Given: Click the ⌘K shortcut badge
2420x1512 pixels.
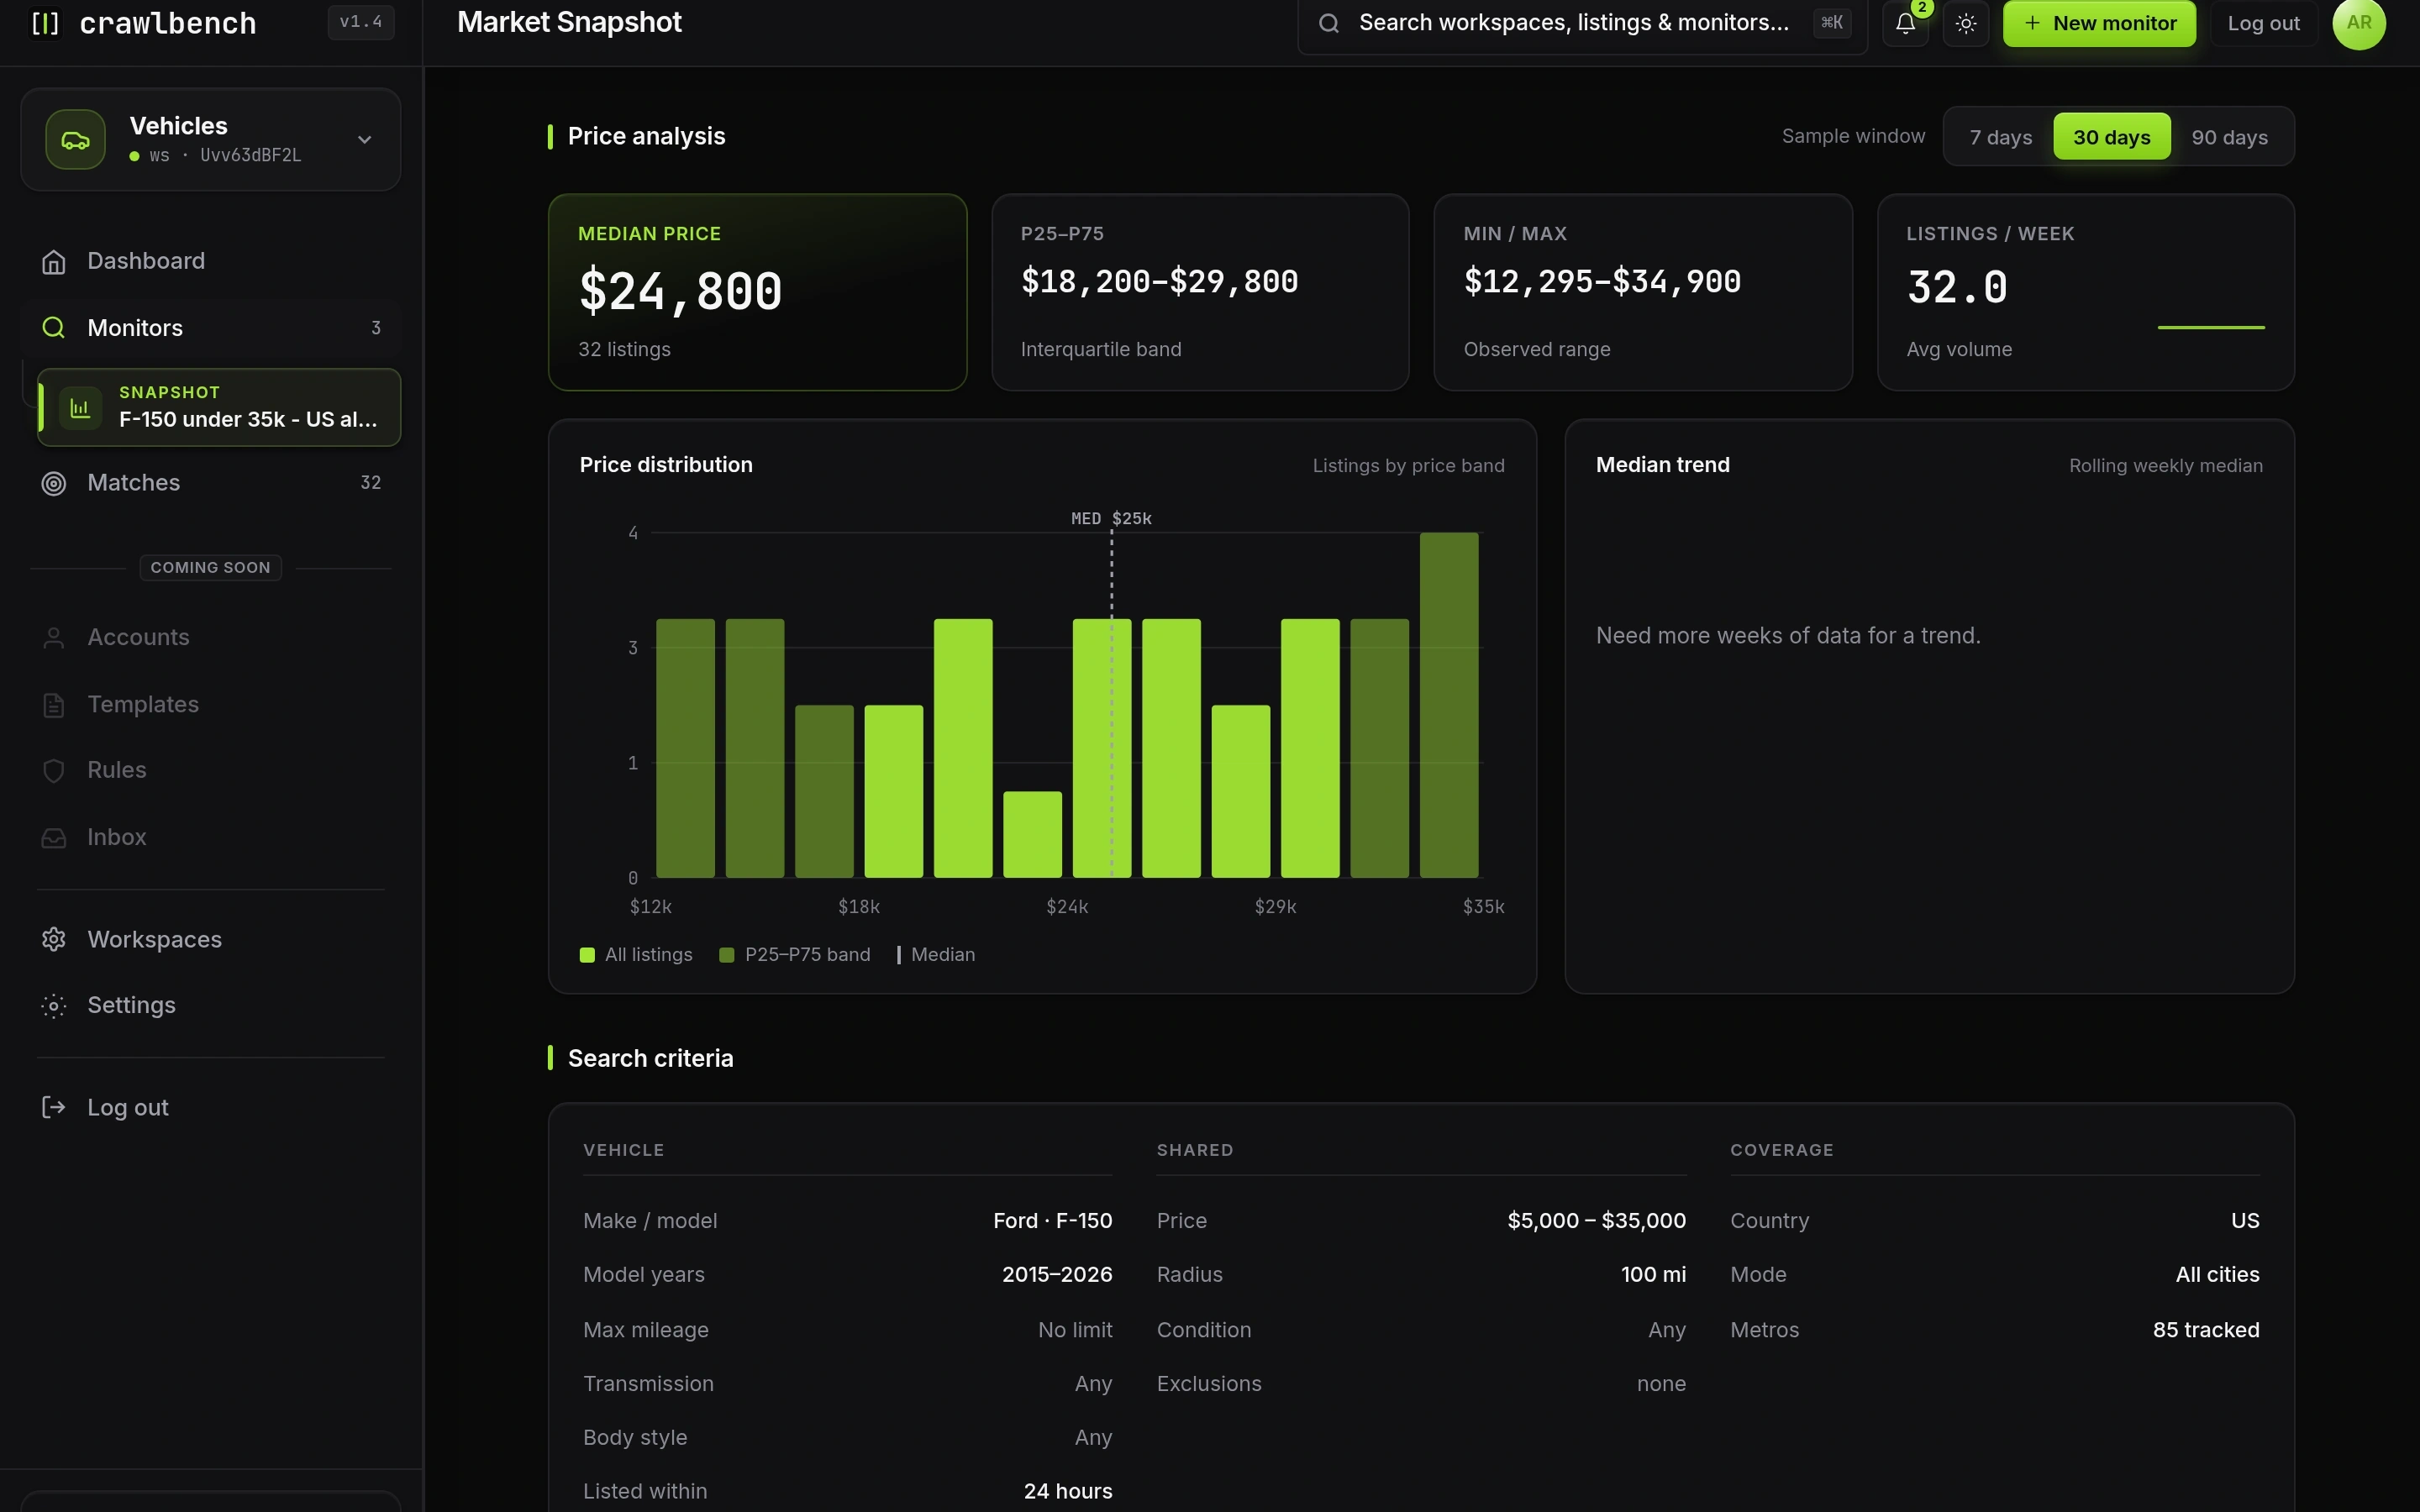Looking at the screenshot, I should [1832, 22].
